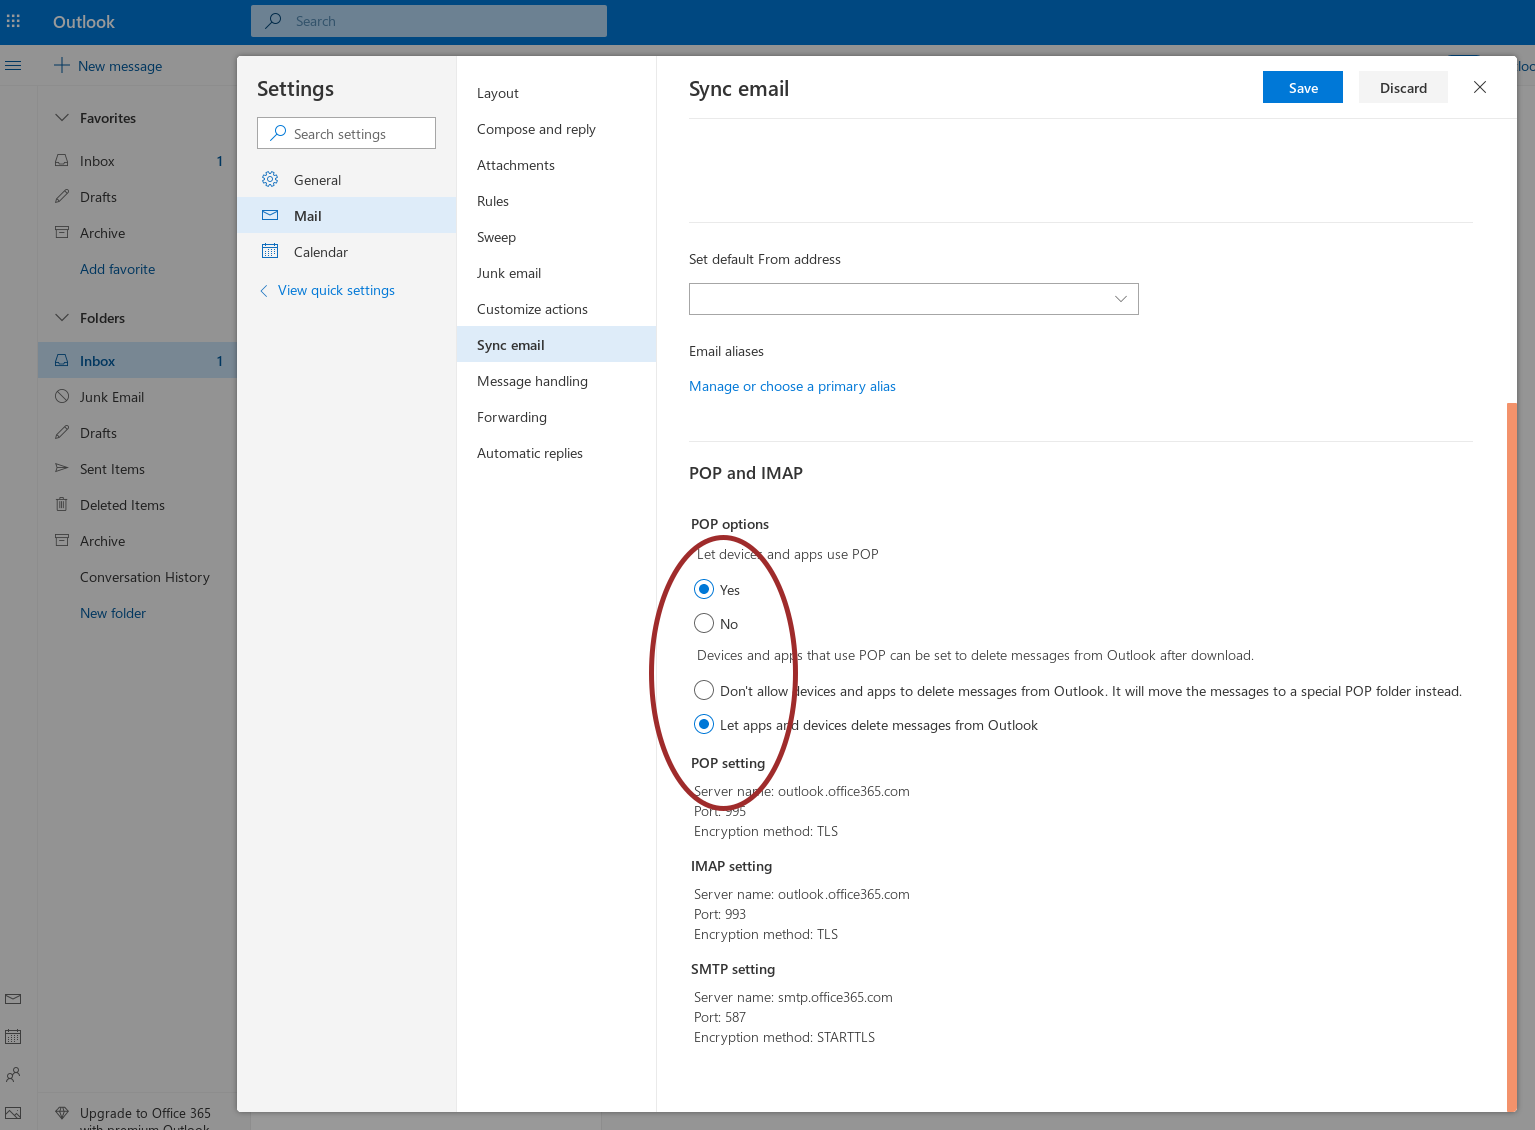Viewport: 1535px width, 1130px height.
Task: Open the Junk email settings page
Action: click(x=556, y=273)
